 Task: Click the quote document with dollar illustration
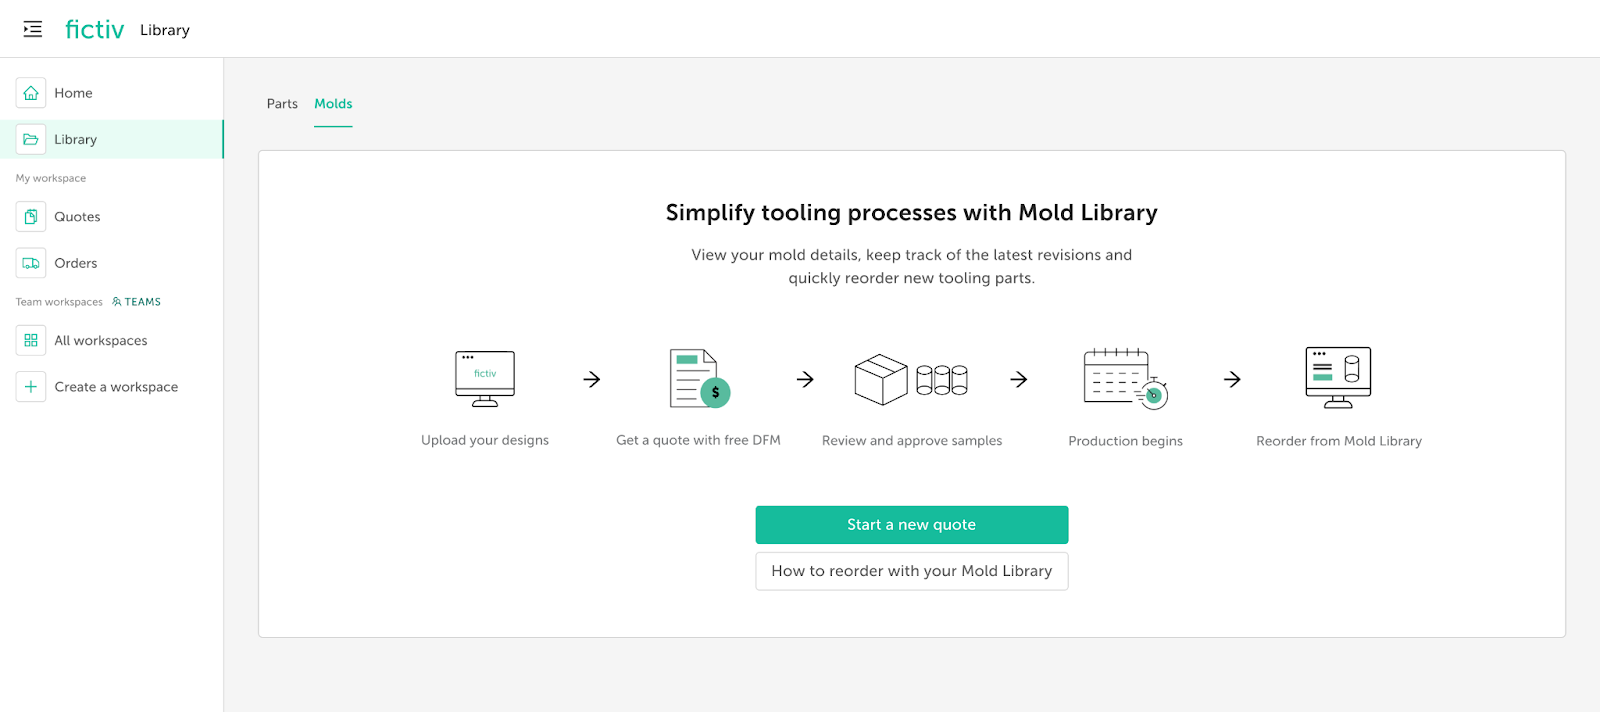(699, 379)
